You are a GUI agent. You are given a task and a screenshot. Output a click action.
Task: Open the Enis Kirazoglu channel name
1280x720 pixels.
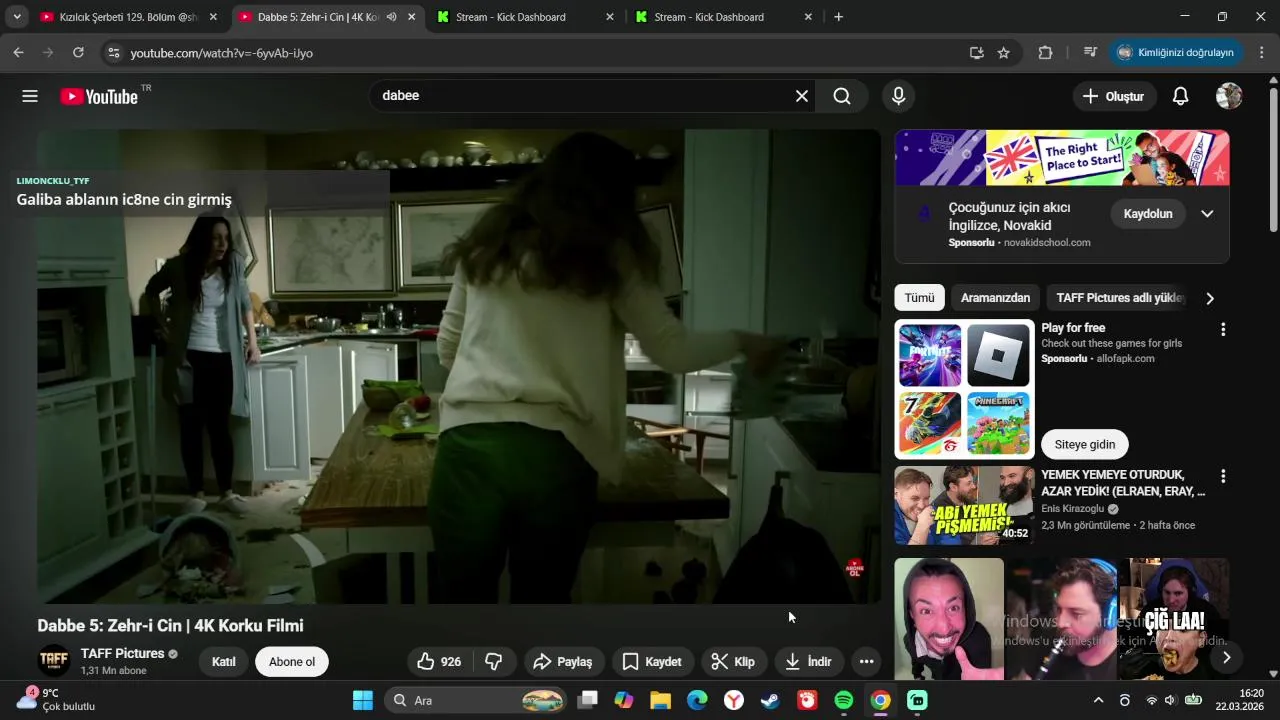click(x=1072, y=508)
